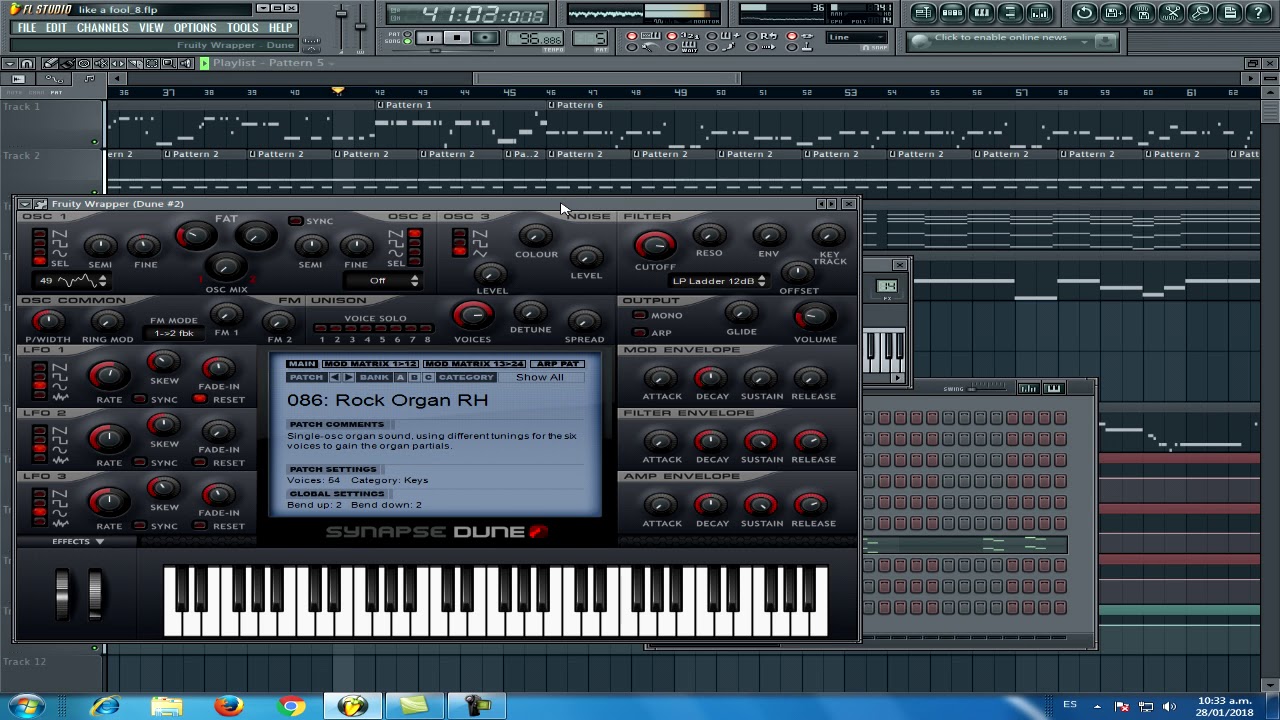Click previous patch arrow in Dune

(x=334, y=377)
